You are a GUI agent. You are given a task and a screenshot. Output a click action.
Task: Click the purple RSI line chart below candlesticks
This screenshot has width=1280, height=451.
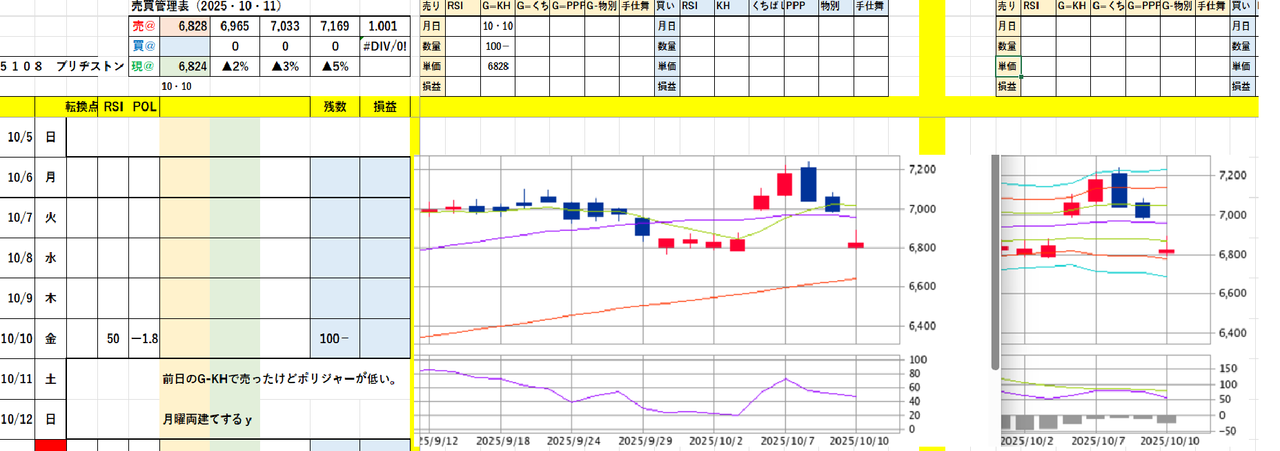tap(640, 397)
